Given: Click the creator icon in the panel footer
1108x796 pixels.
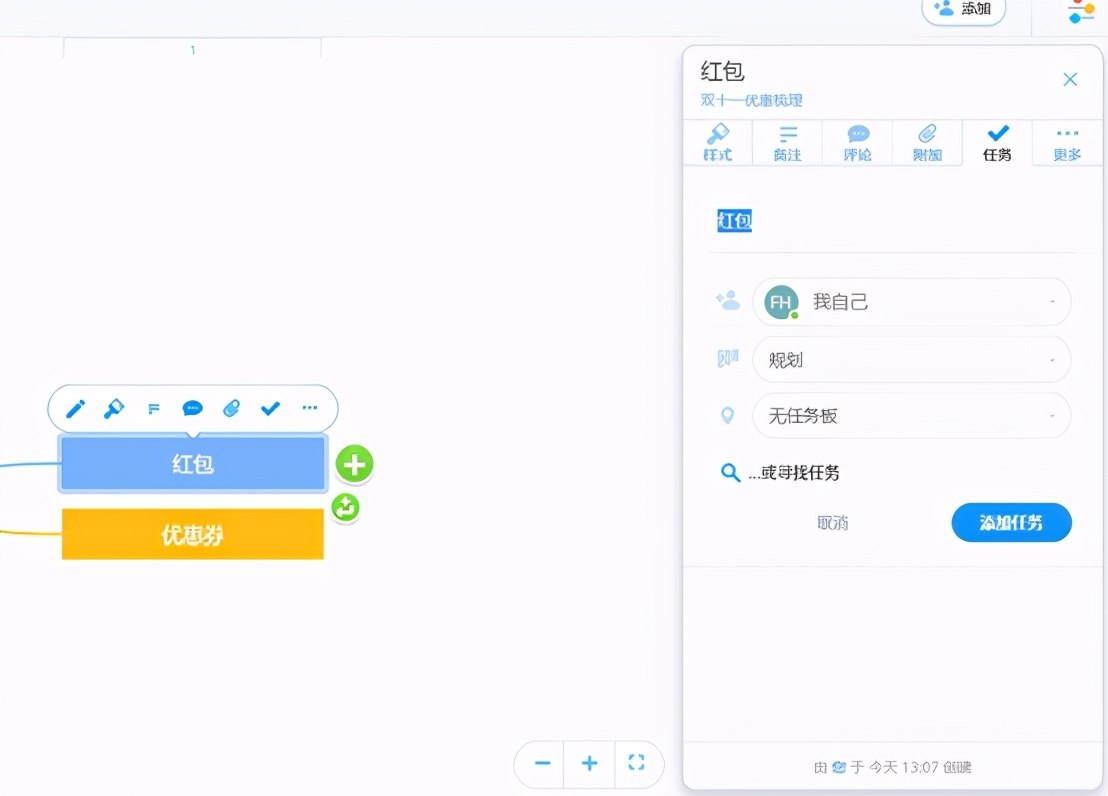Looking at the screenshot, I should (x=839, y=767).
